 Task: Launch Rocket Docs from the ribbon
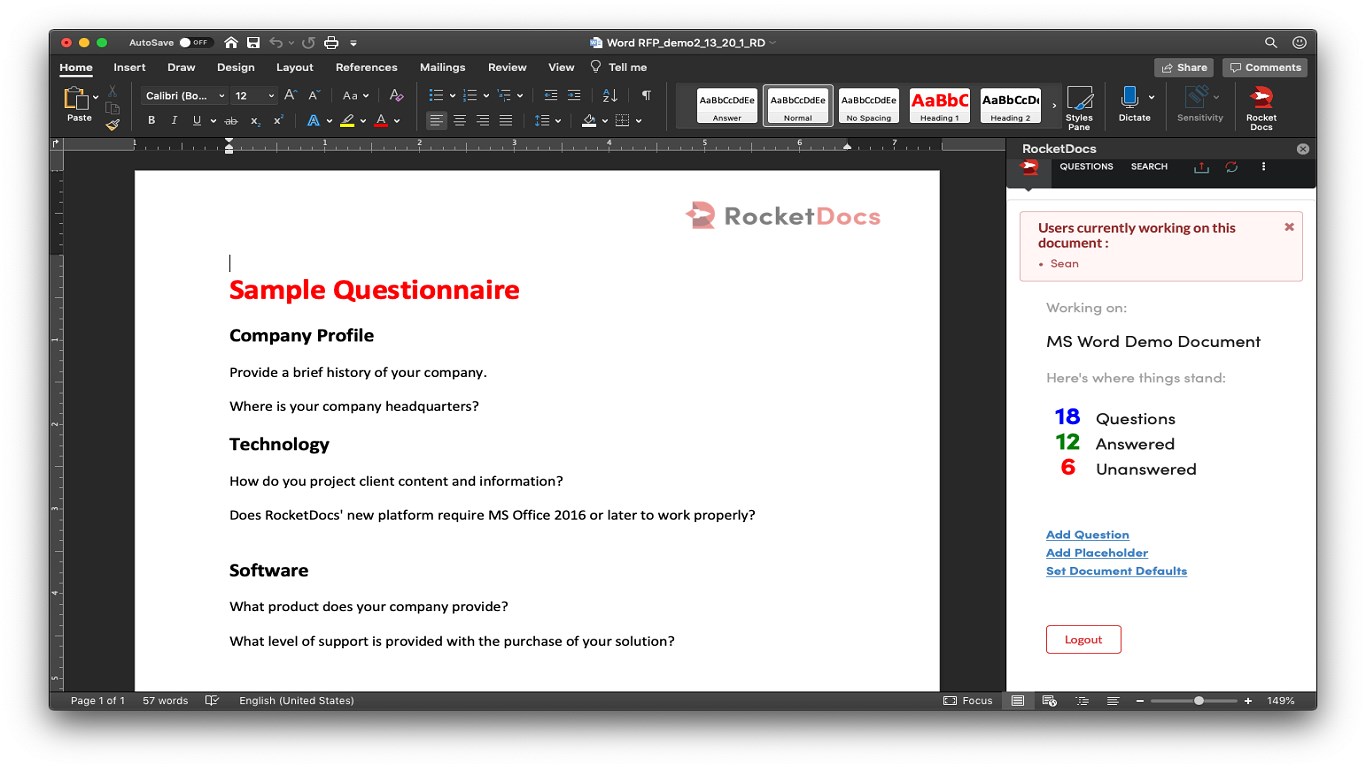tap(1261, 108)
